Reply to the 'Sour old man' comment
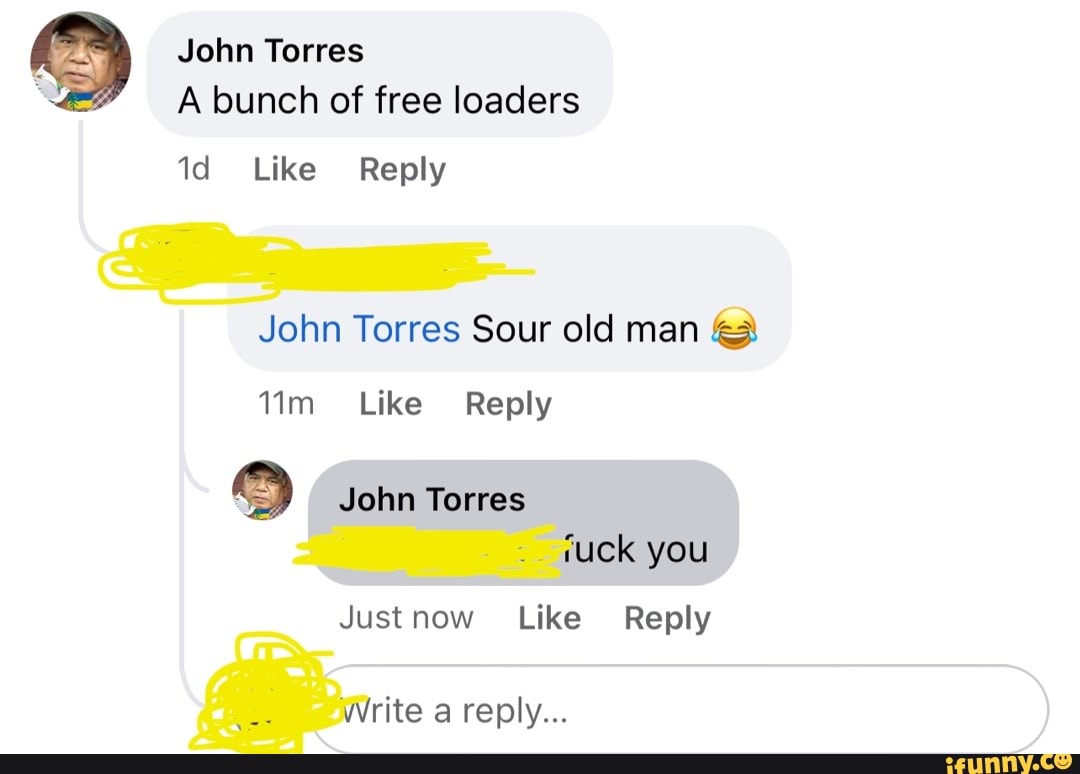1080x774 pixels. tap(508, 404)
